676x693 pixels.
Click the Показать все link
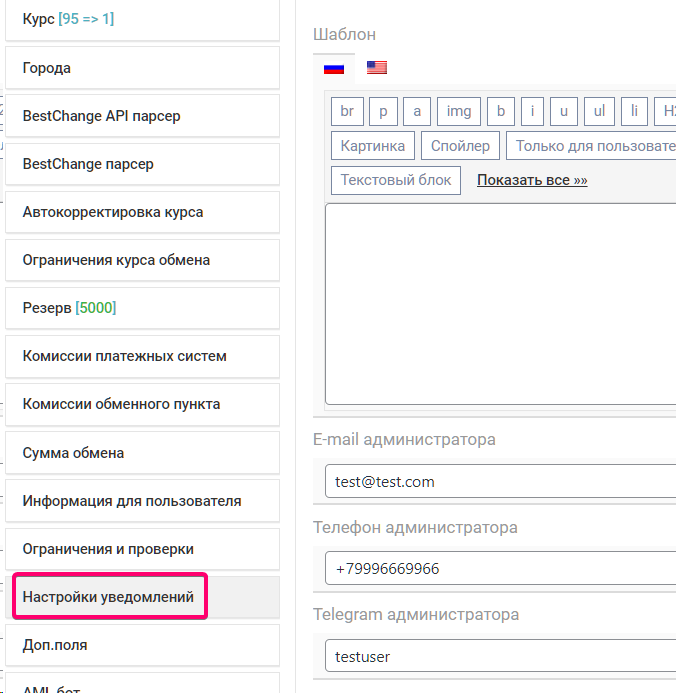[532, 181]
